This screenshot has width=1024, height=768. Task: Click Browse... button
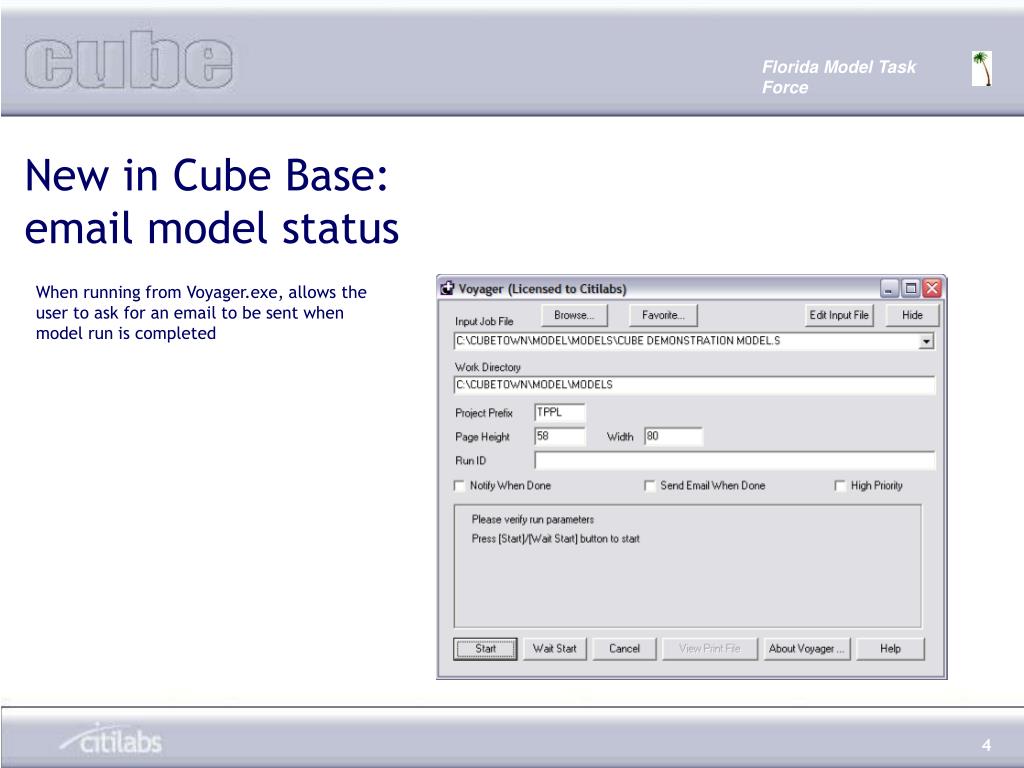point(574,315)
